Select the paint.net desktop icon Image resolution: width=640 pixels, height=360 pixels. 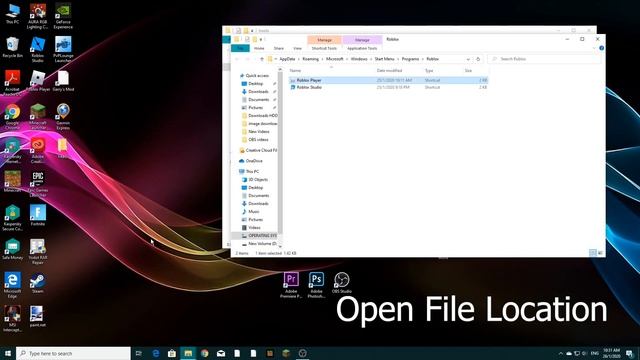[38, 317]
